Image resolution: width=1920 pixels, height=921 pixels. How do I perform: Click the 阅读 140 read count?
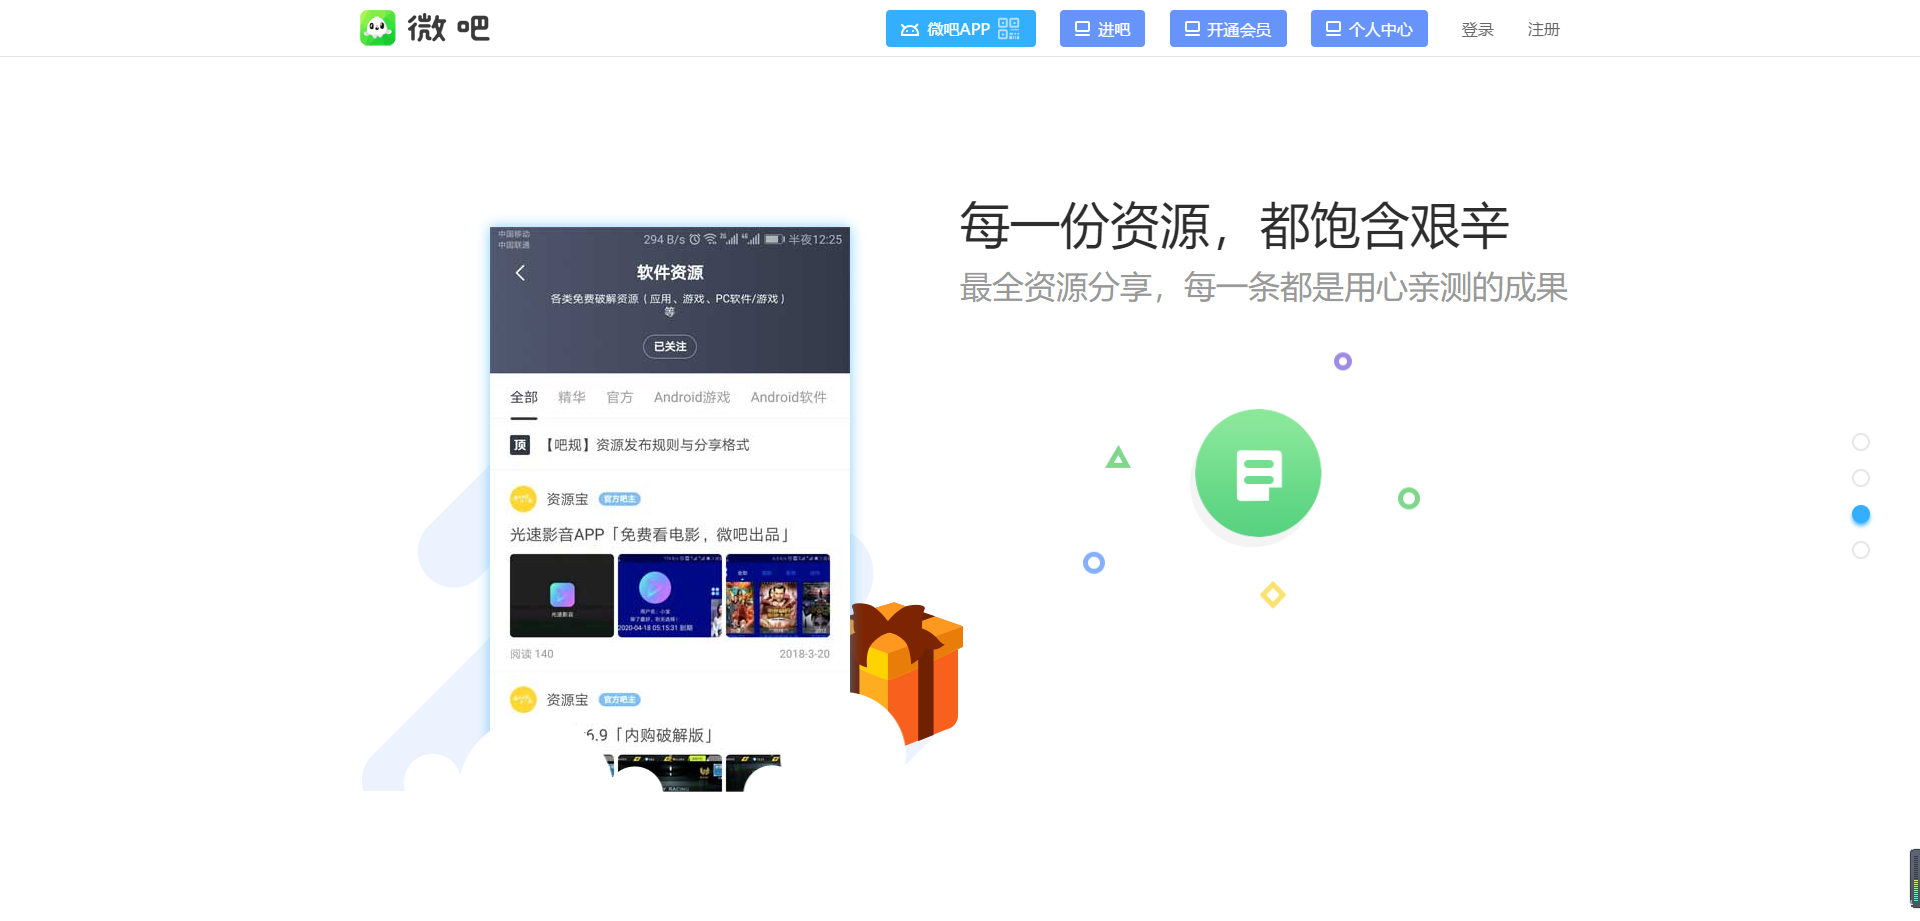coord(532,654)
